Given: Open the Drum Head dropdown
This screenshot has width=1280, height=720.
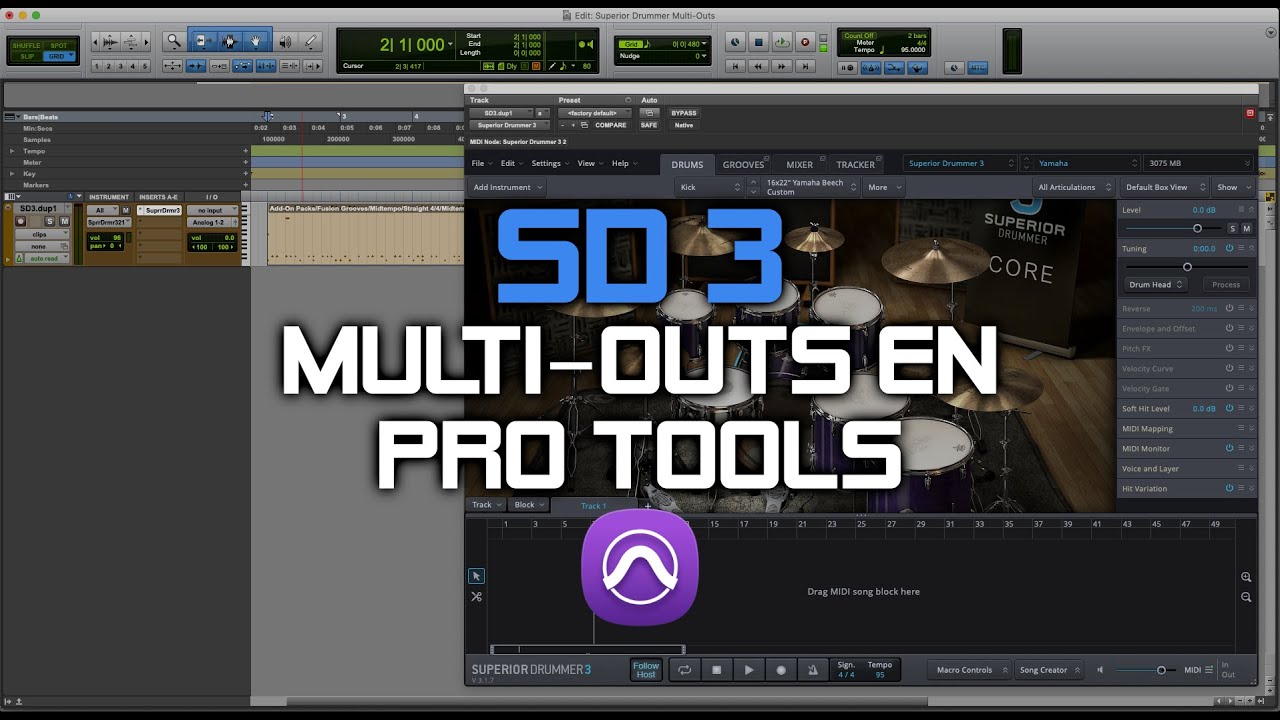Looking at the screenshot, I should (1155, 285).
